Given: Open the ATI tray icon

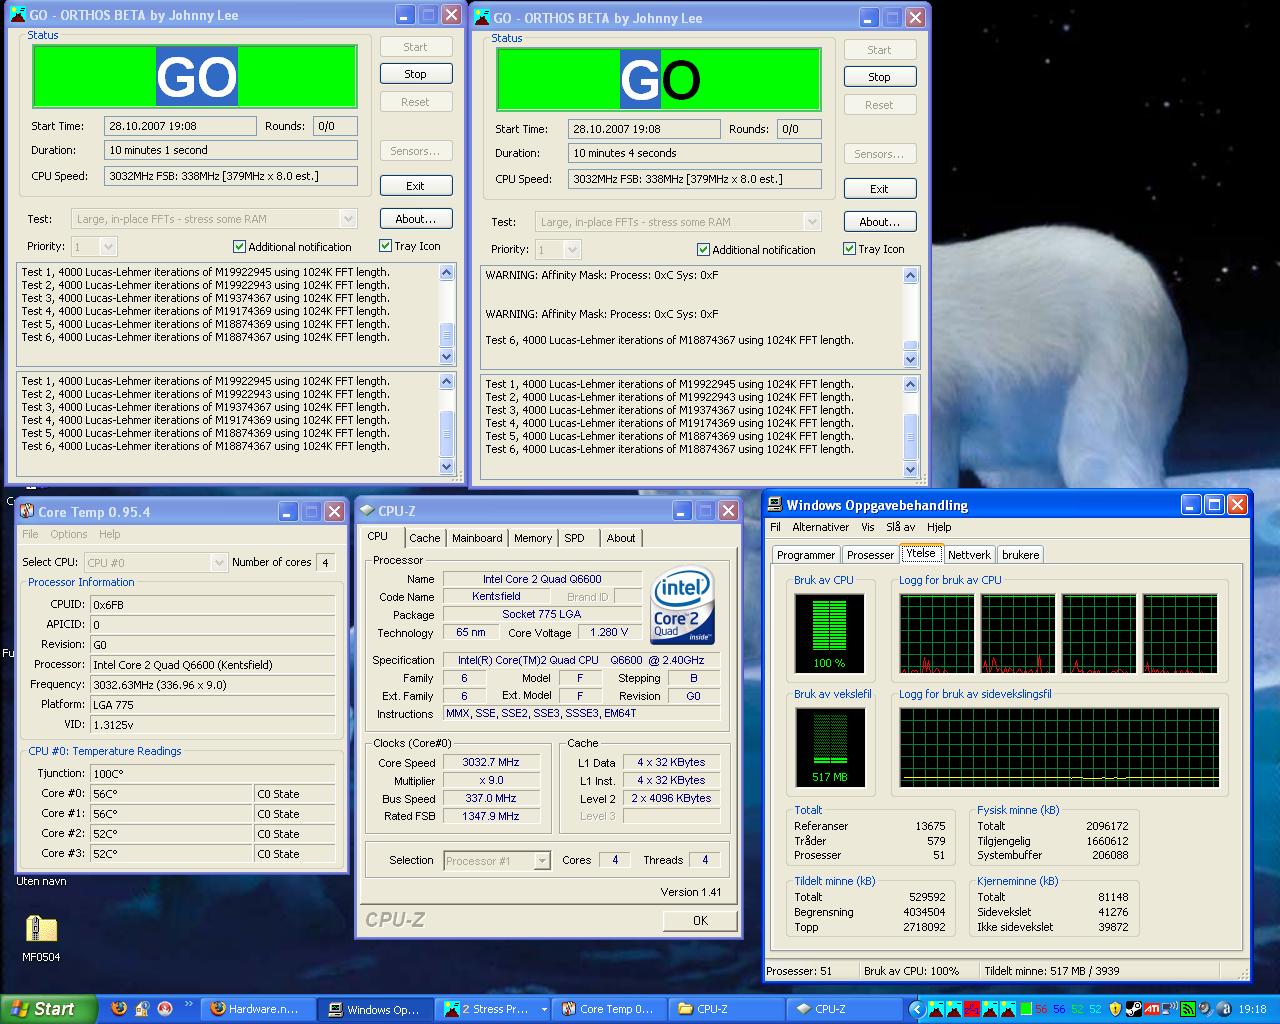Looking at the screenshot, I should coord(1152,1009).
